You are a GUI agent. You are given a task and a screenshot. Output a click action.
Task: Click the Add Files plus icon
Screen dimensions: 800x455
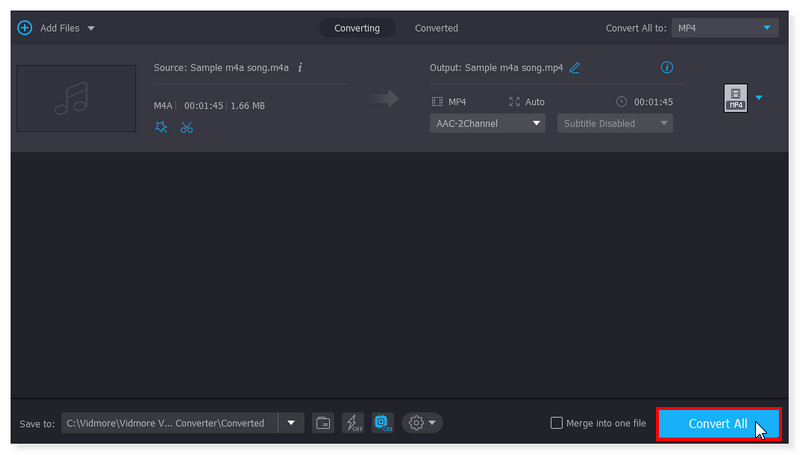coord(24,28)
